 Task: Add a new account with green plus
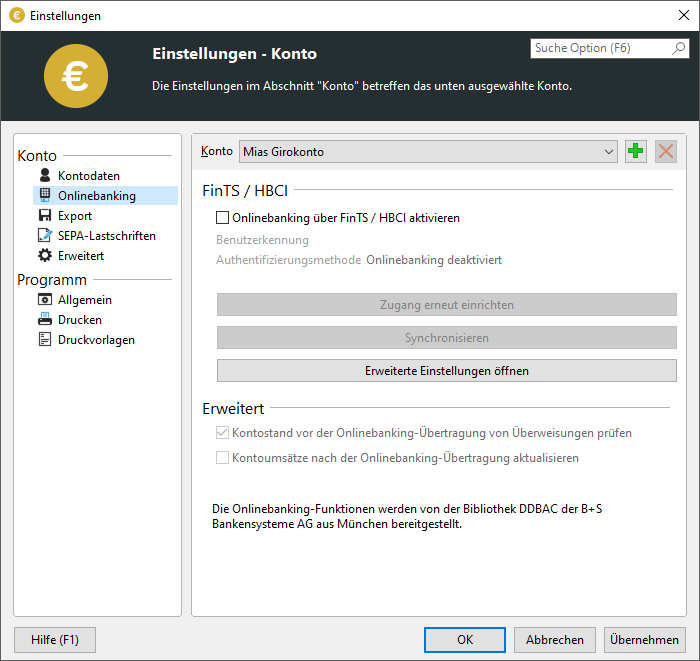[x=635, y=151]
